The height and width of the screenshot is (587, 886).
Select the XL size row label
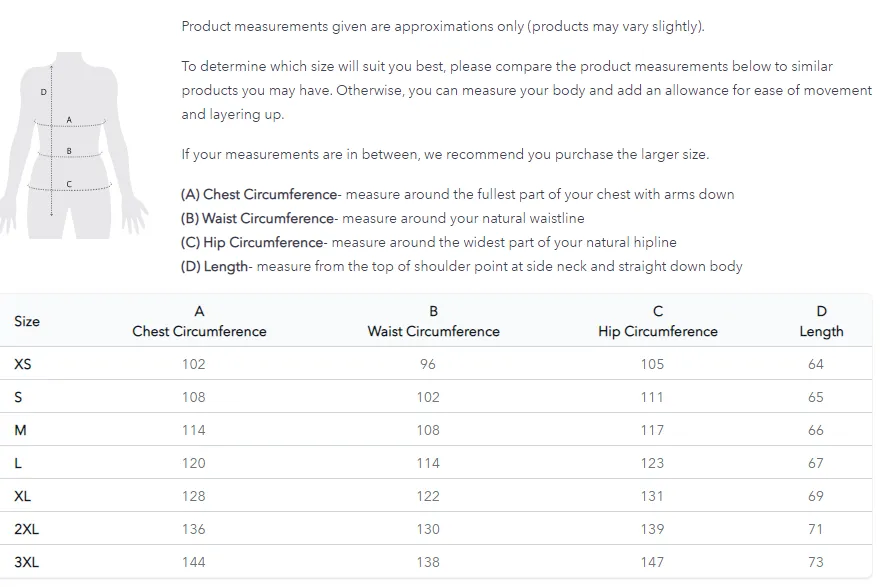pyautogui.click(x=23, y=496)
